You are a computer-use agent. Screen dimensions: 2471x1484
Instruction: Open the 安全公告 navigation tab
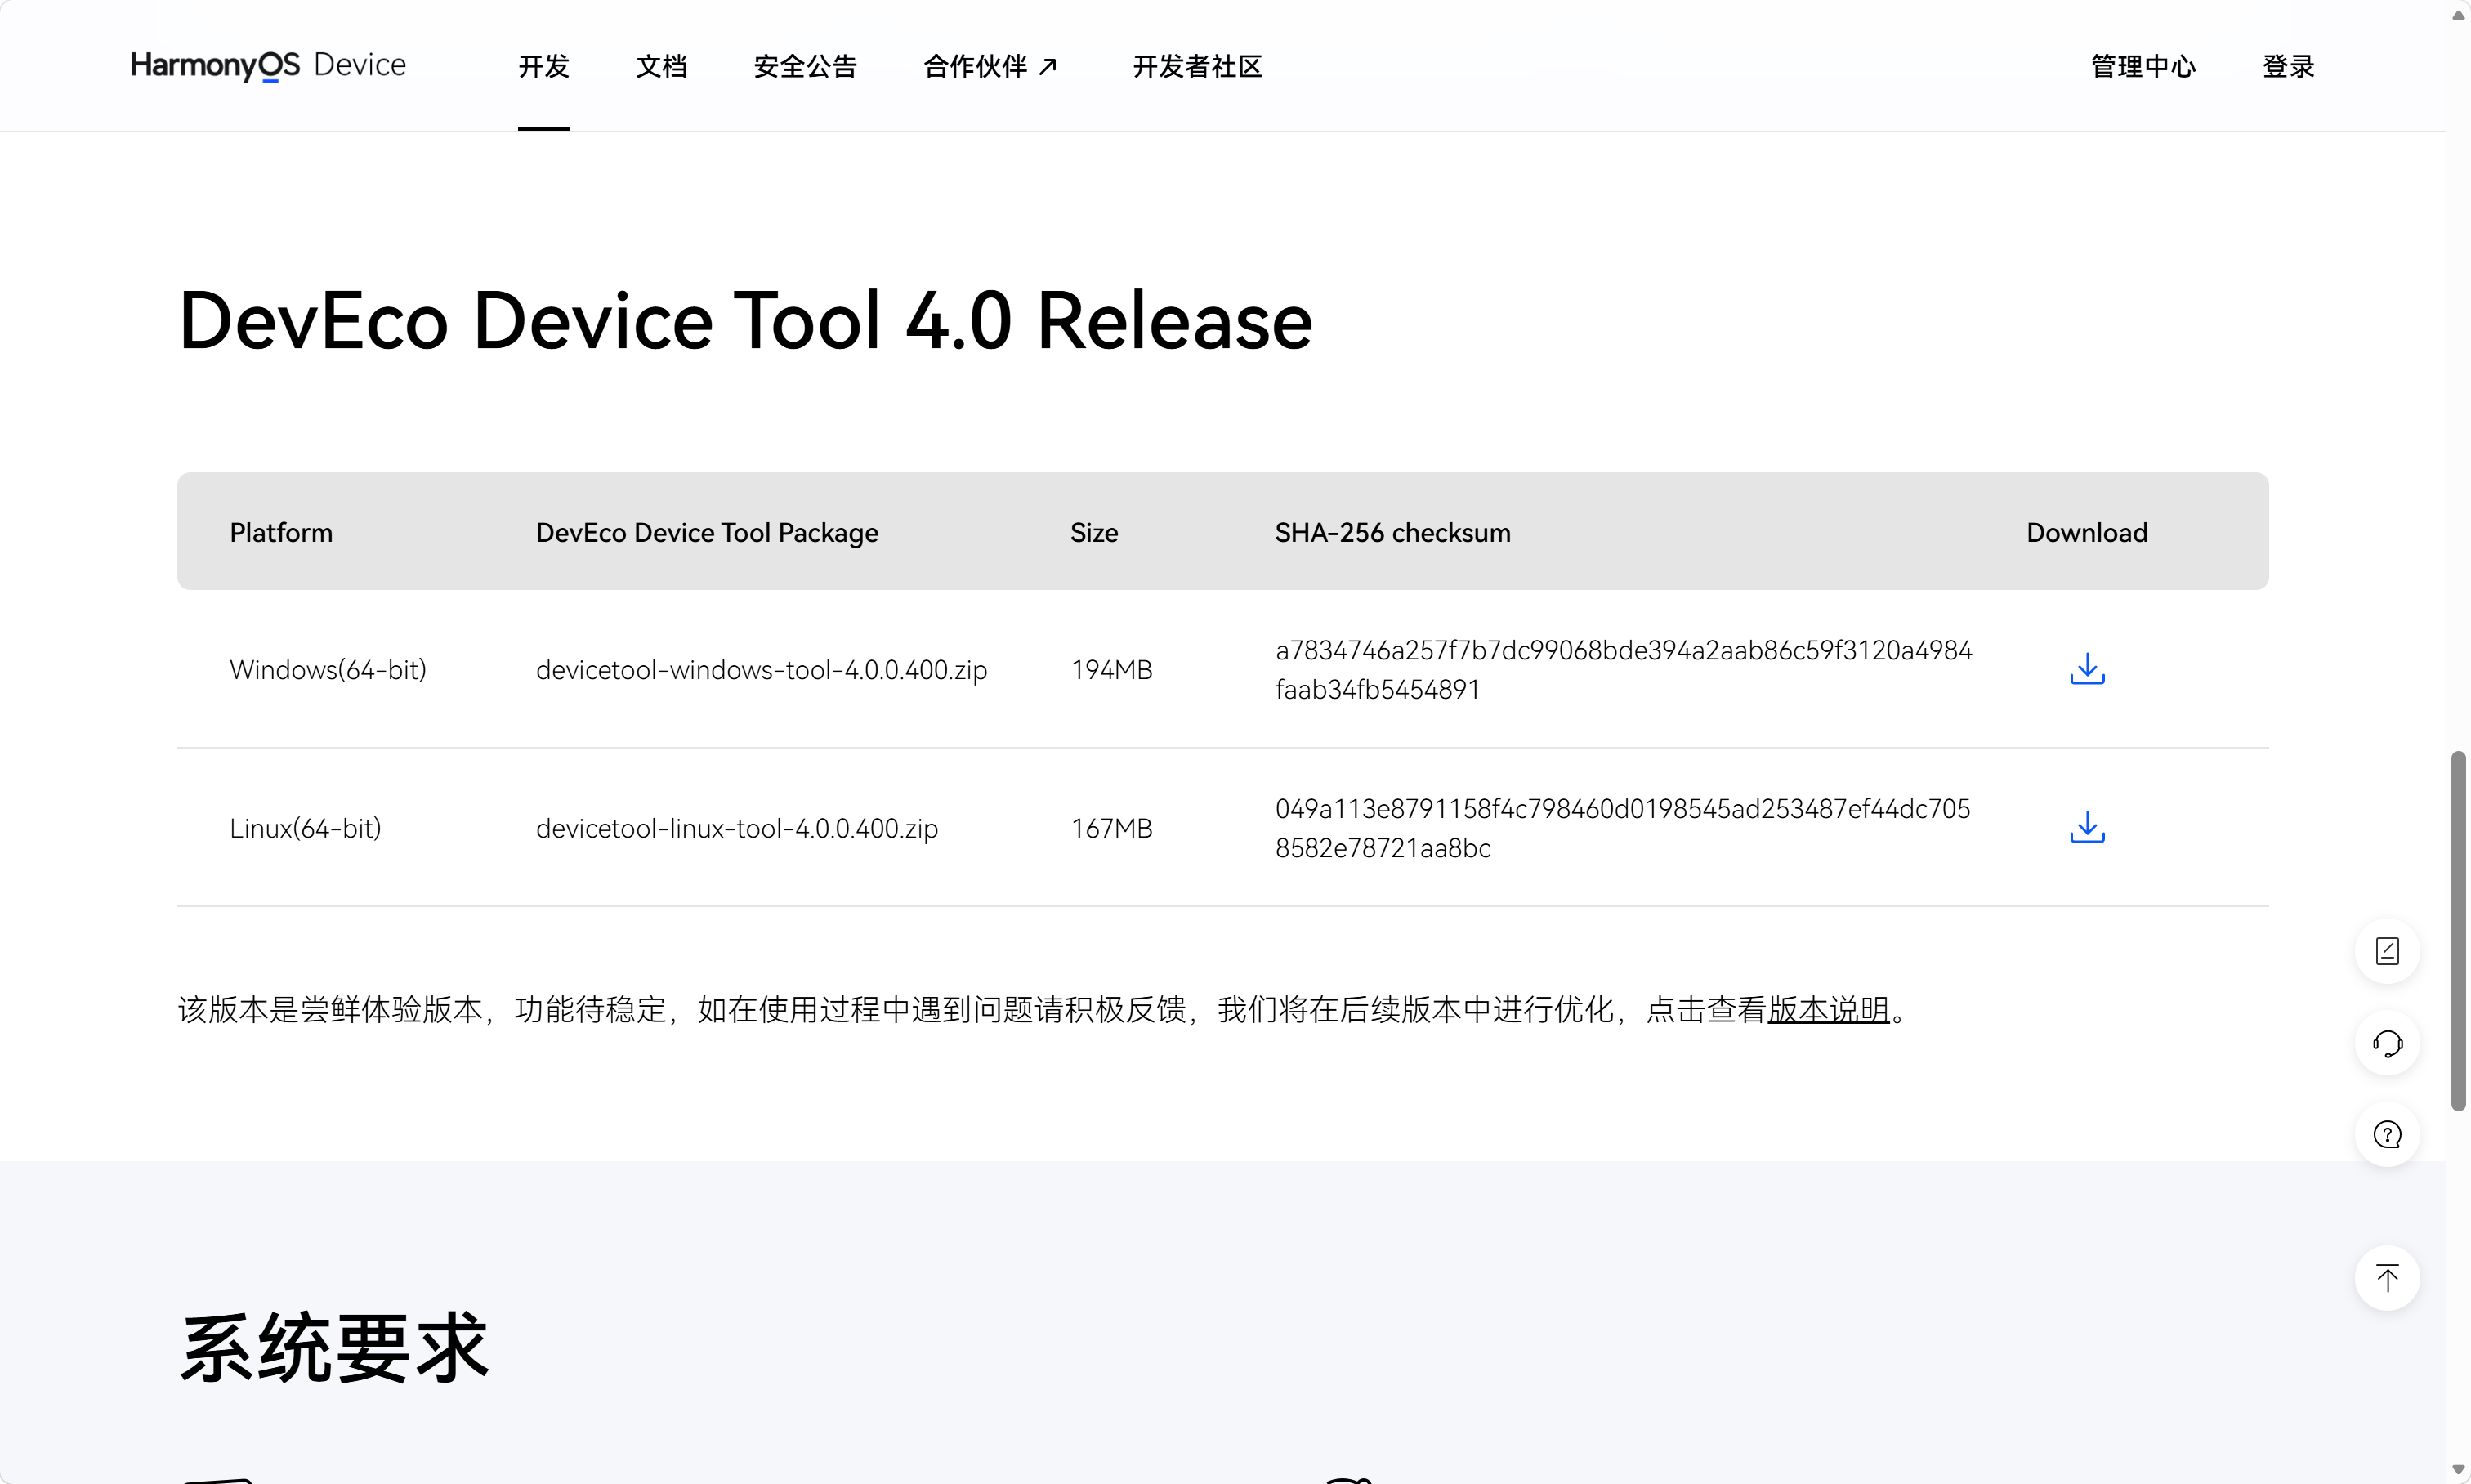pyautogui.click(x=805, y=66)
